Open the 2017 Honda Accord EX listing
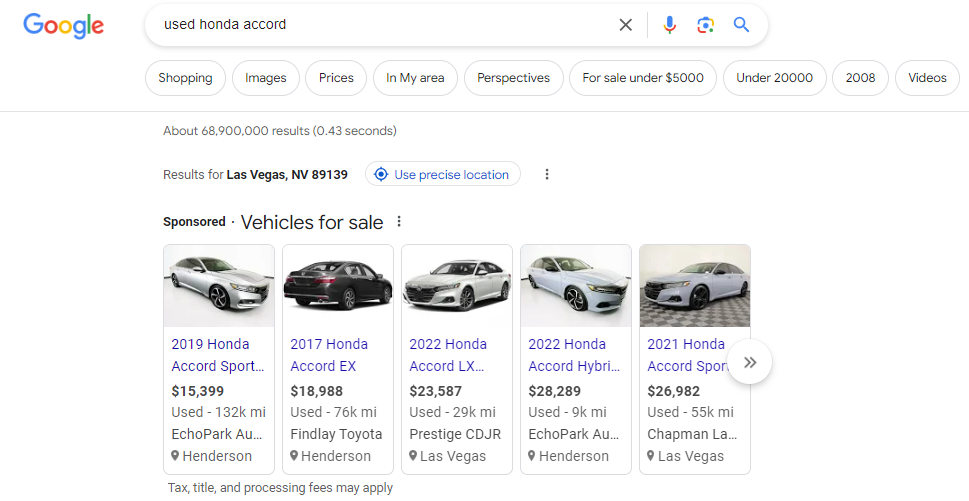Viewport: 969px width, 501px height. (x=329, y=355)
